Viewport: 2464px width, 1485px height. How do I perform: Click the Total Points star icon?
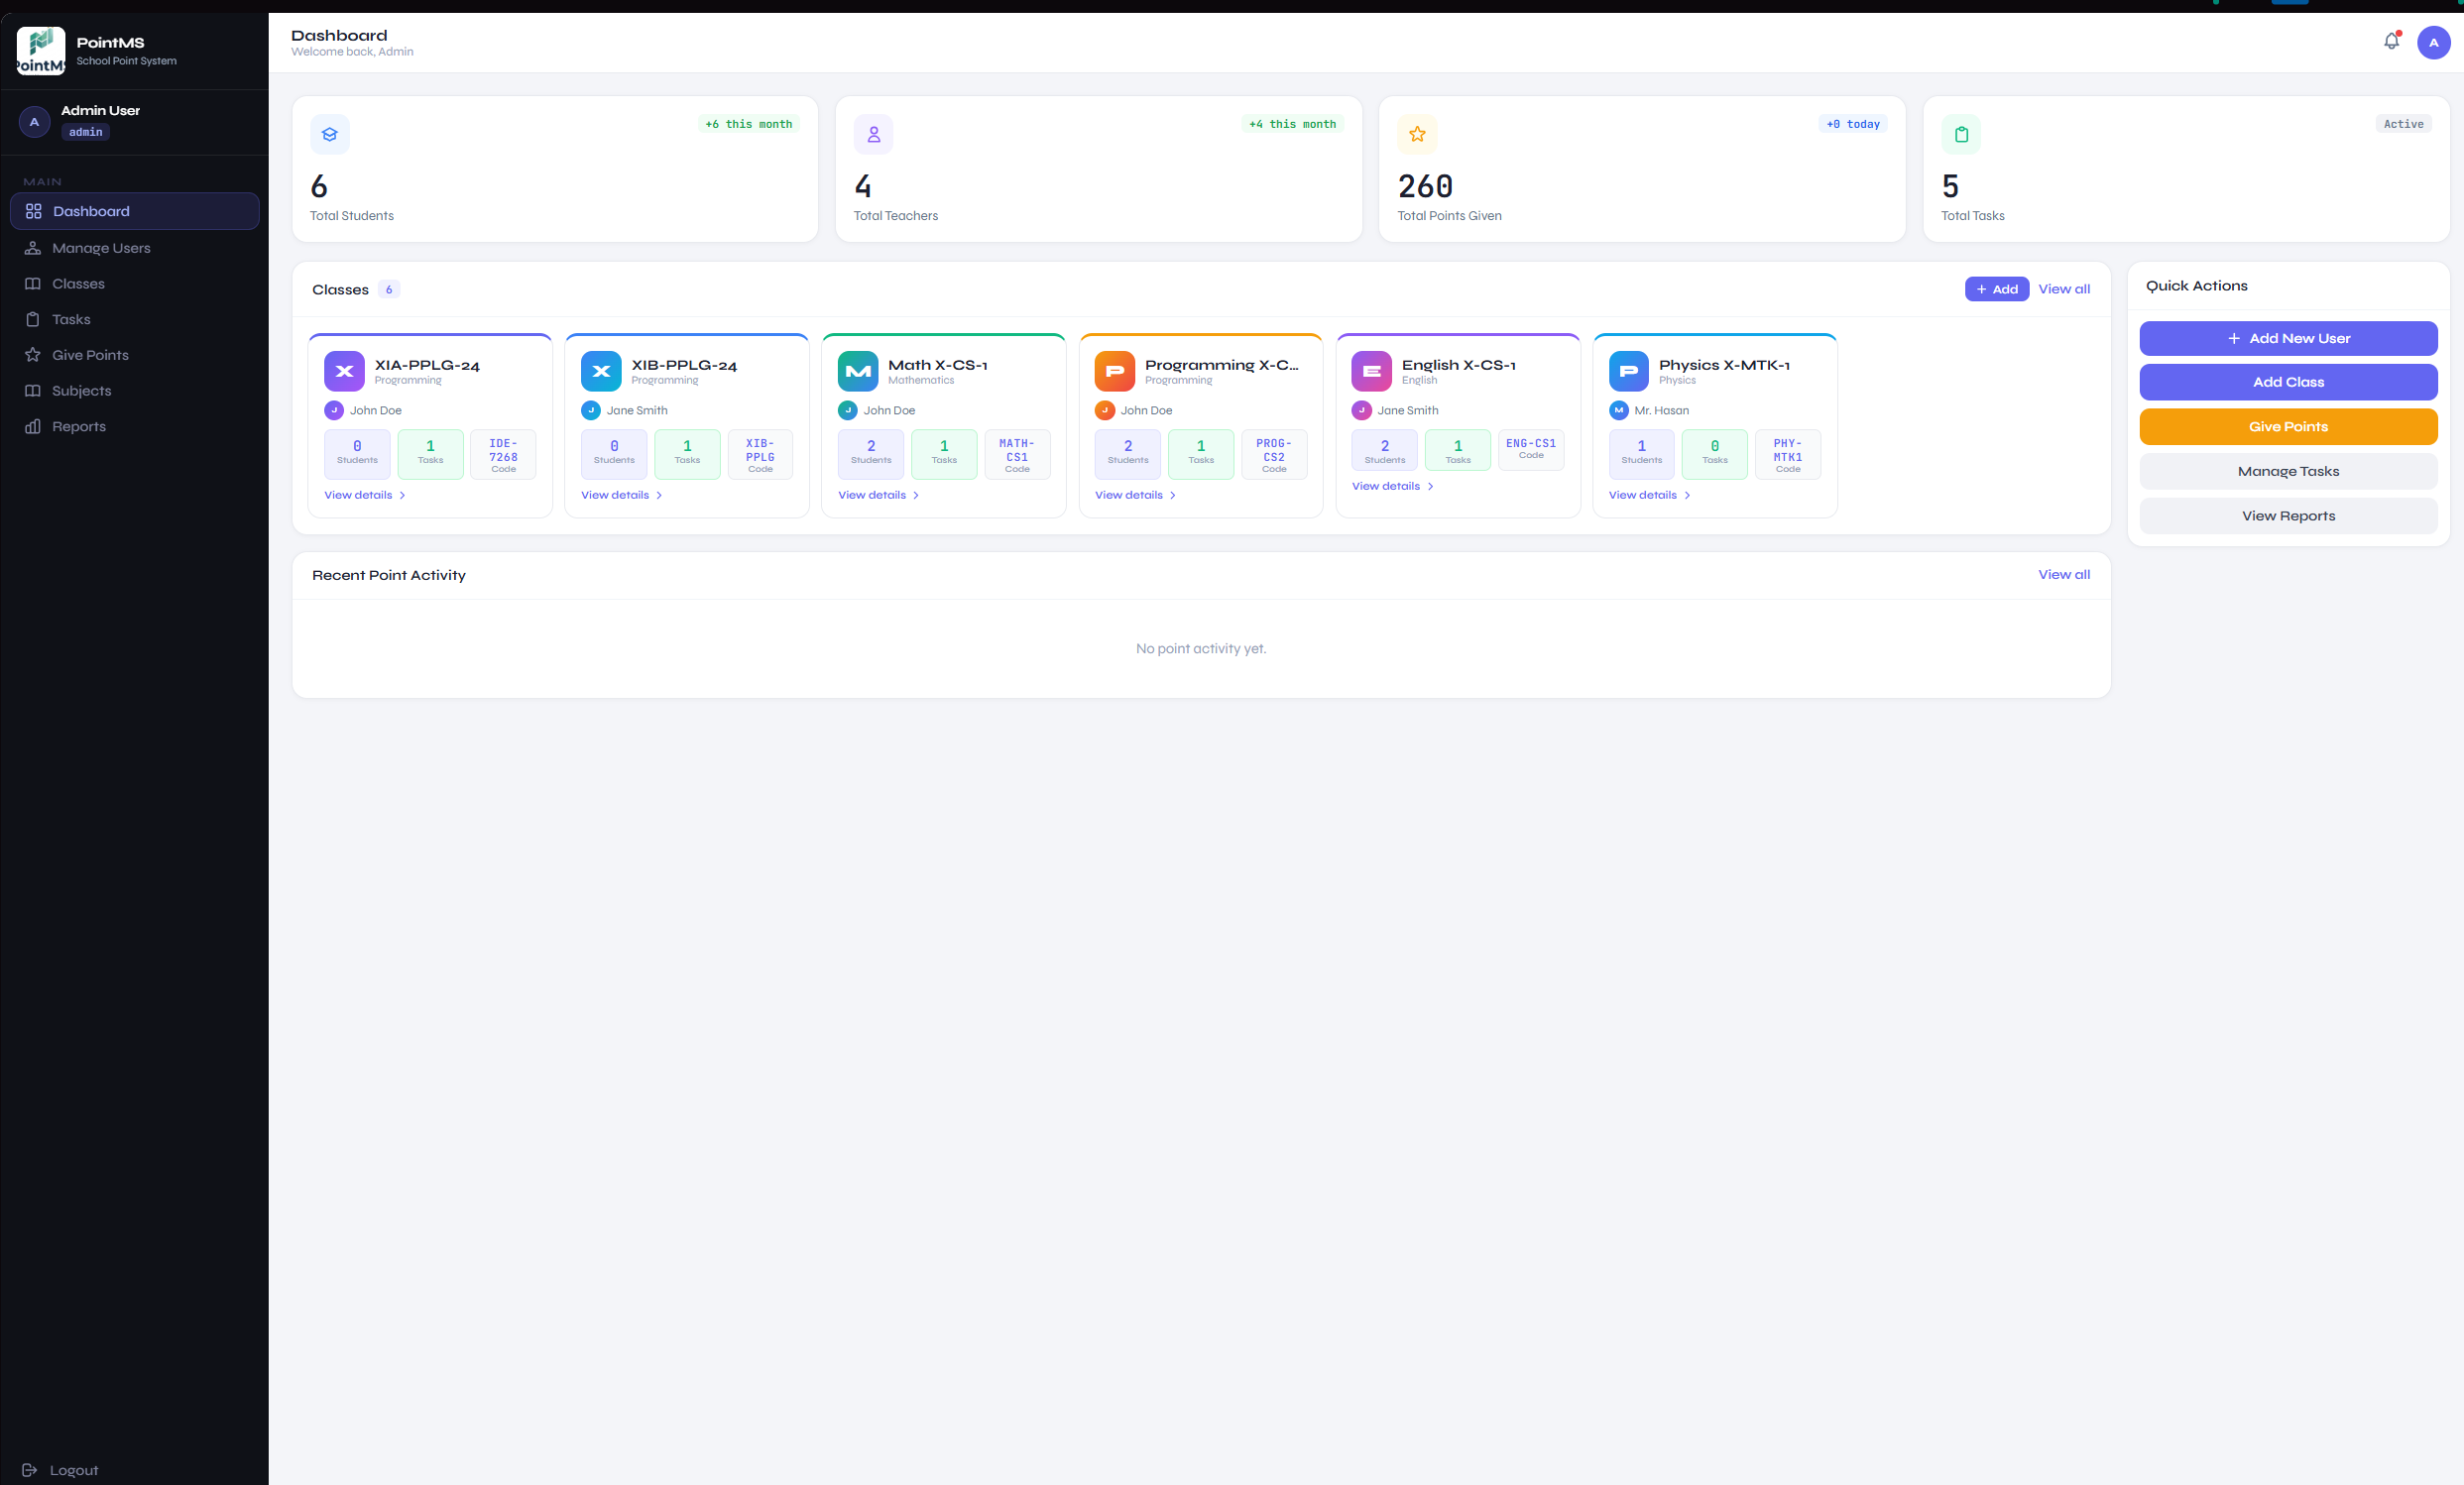point(1417,134)
